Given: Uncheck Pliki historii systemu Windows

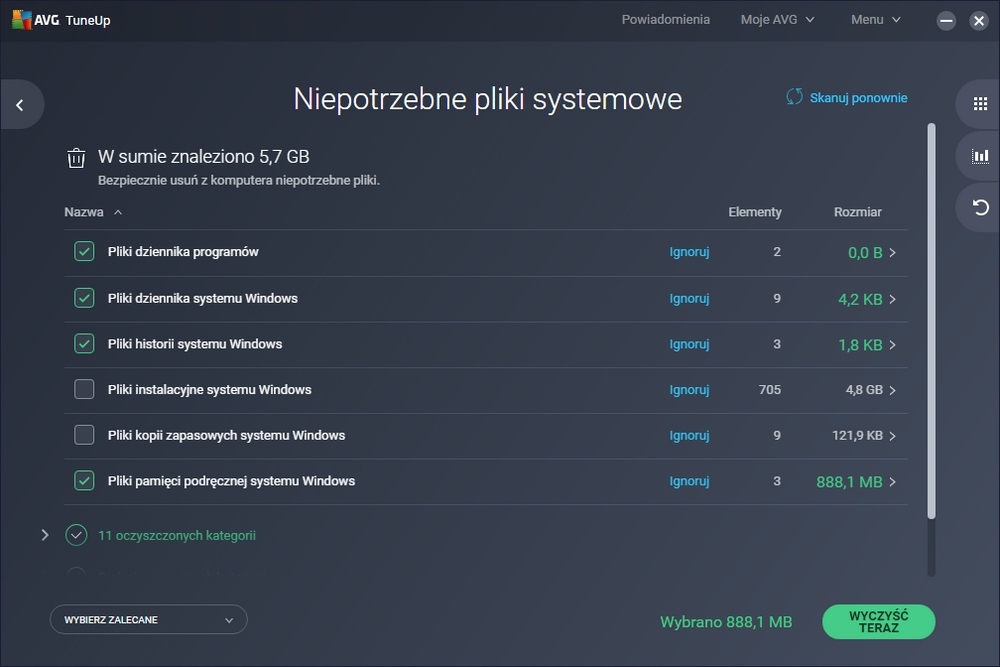Looking at the screenshot, I should [x=84, y=344].
